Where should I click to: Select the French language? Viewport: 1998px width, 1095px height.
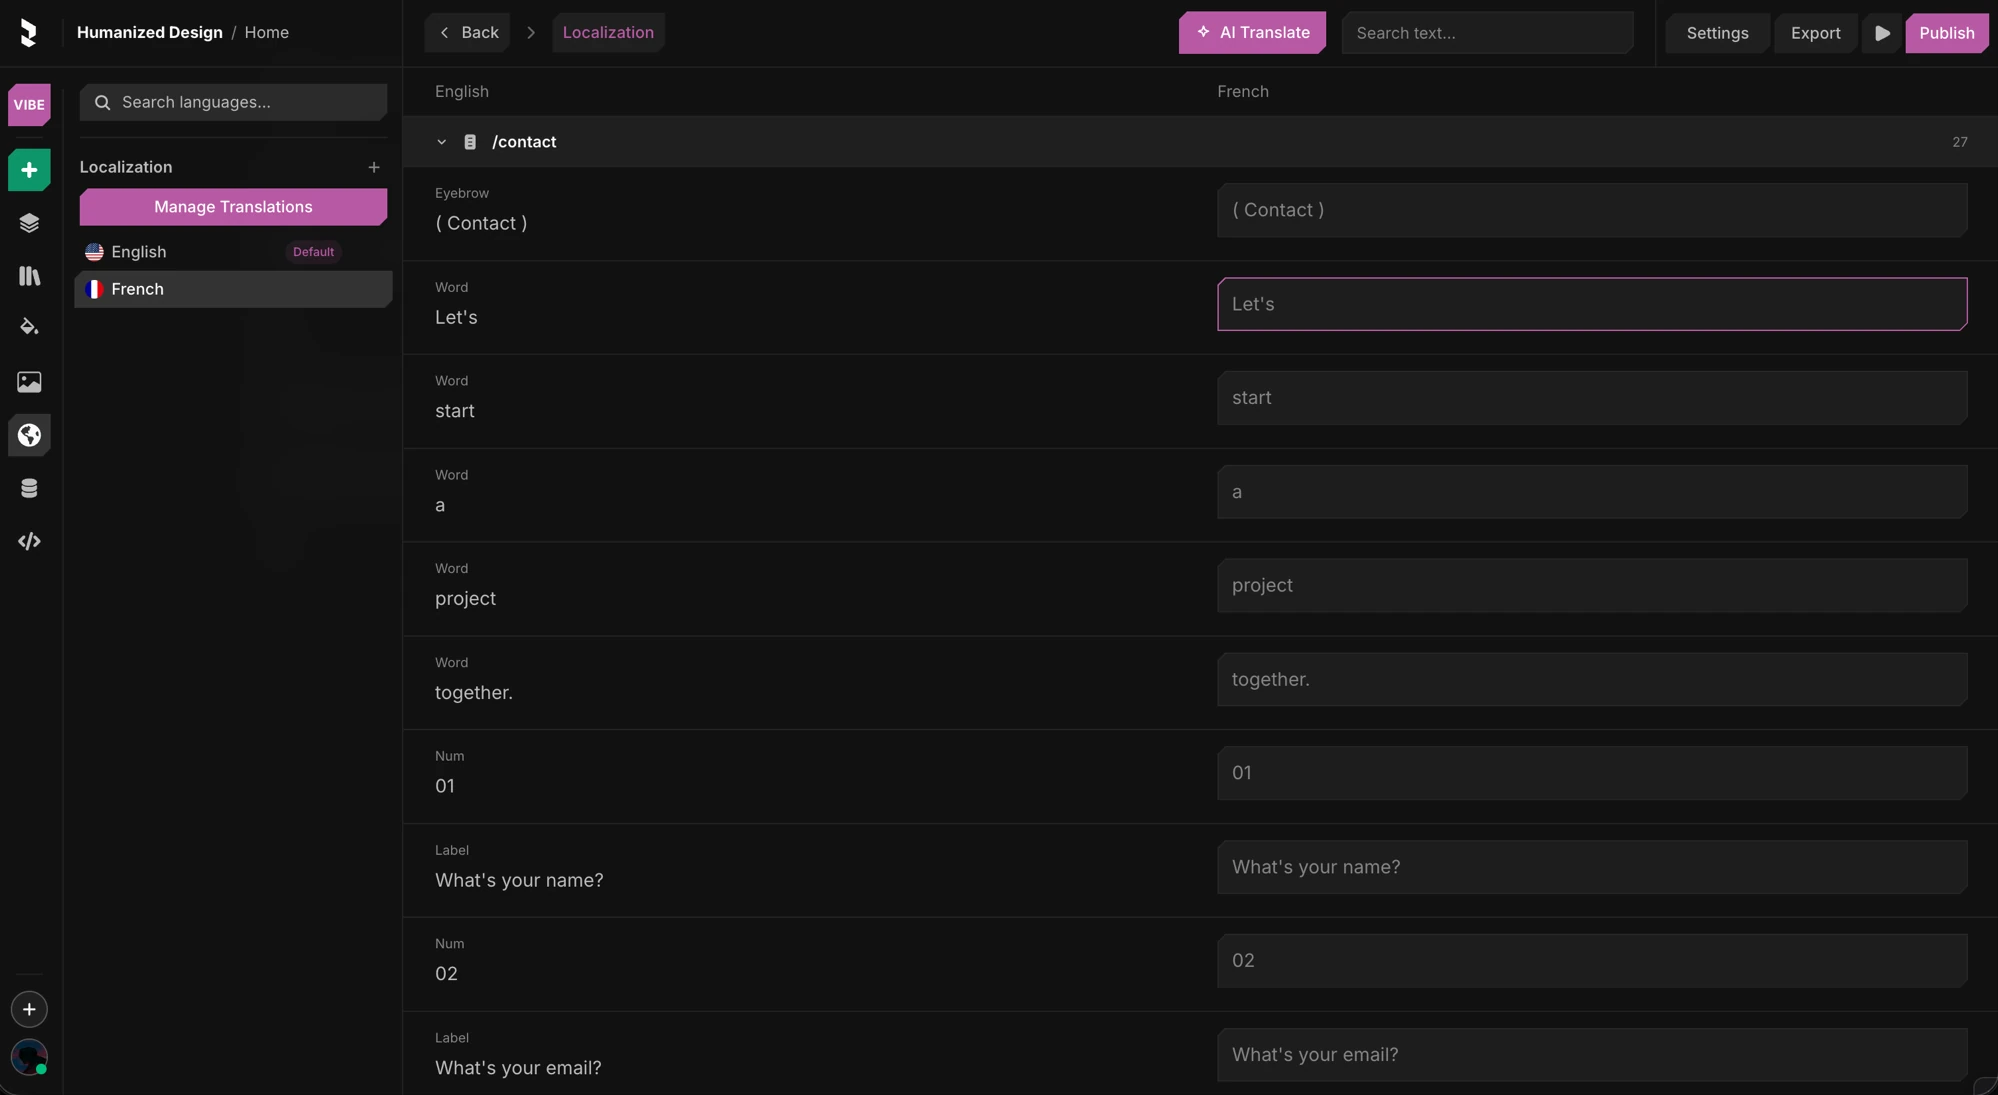(233, 289)
